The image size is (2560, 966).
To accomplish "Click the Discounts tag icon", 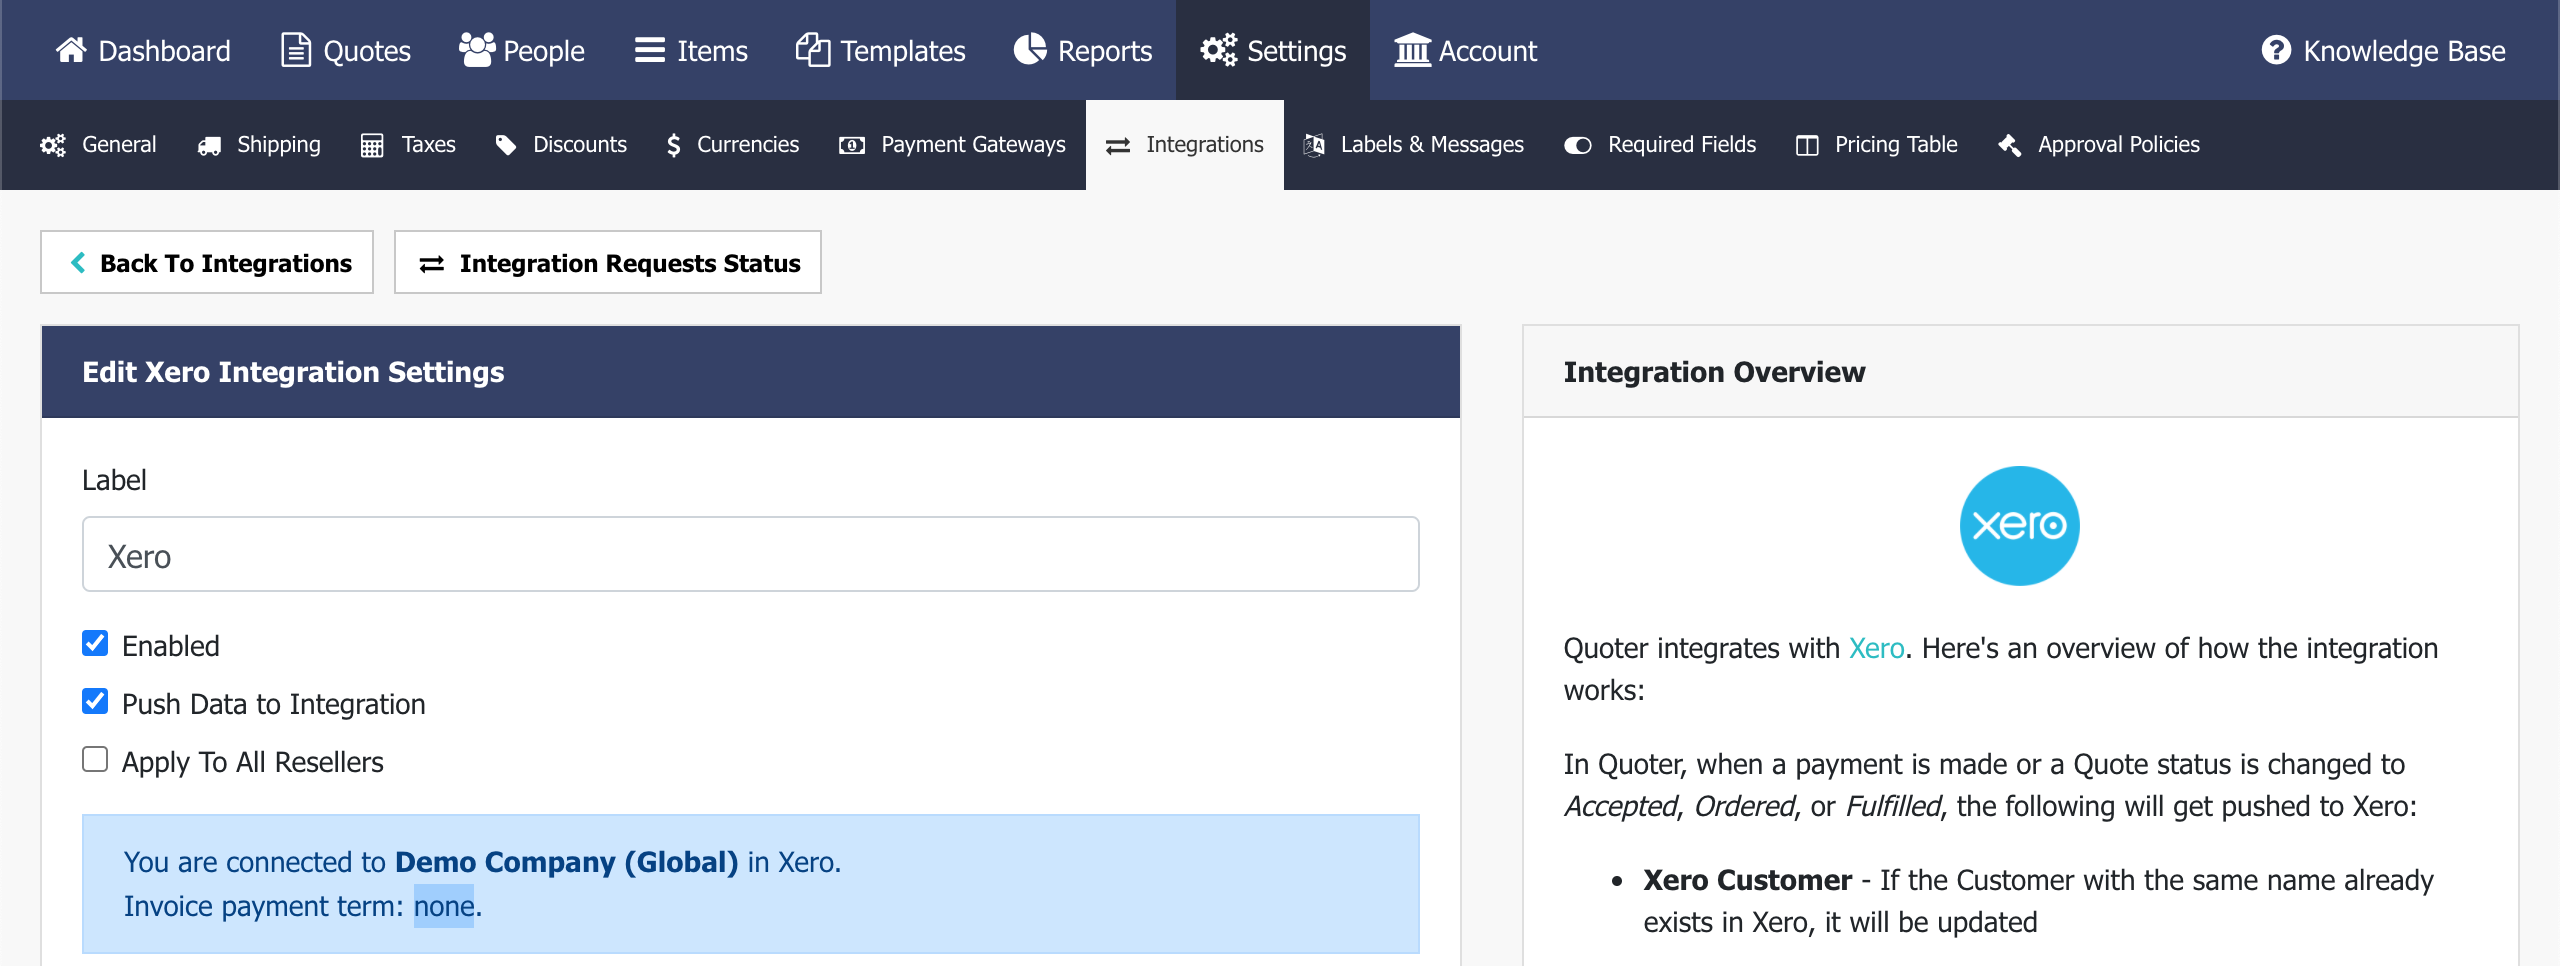I will tap(506, 145).
